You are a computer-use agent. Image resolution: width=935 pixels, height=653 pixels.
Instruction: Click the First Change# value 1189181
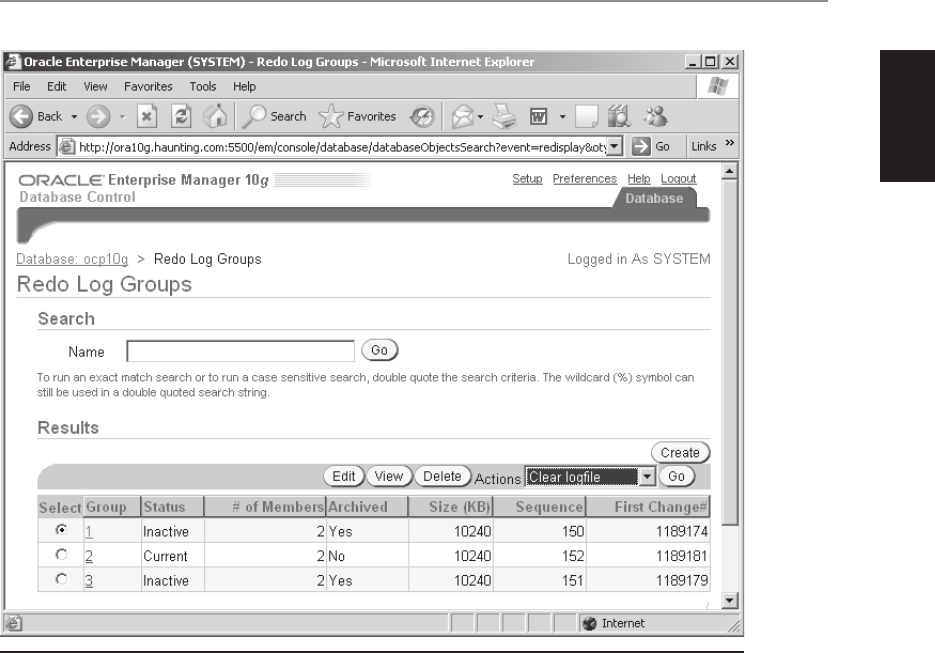coord(682,556)
